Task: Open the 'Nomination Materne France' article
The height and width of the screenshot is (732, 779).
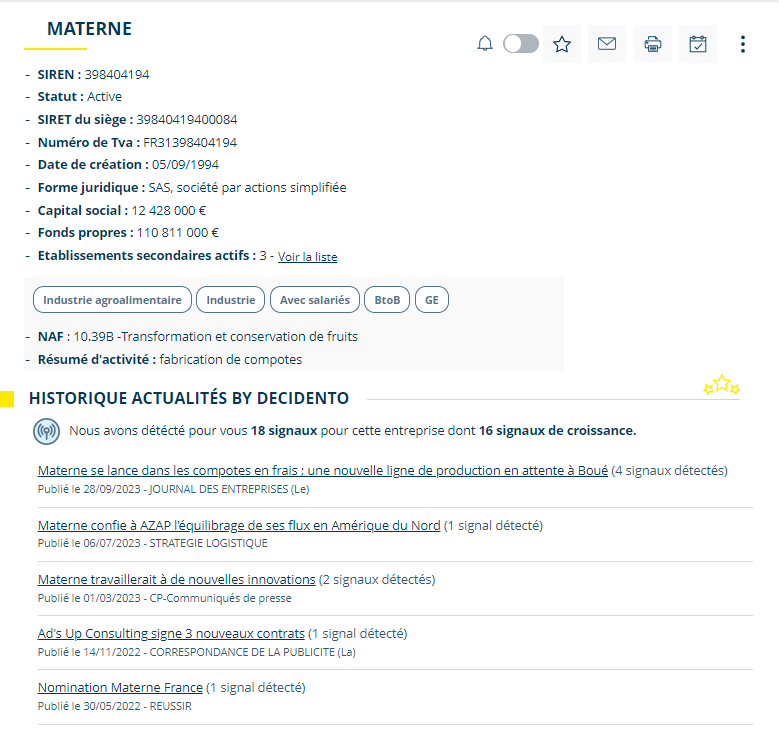Action: (x=120, y=688)
